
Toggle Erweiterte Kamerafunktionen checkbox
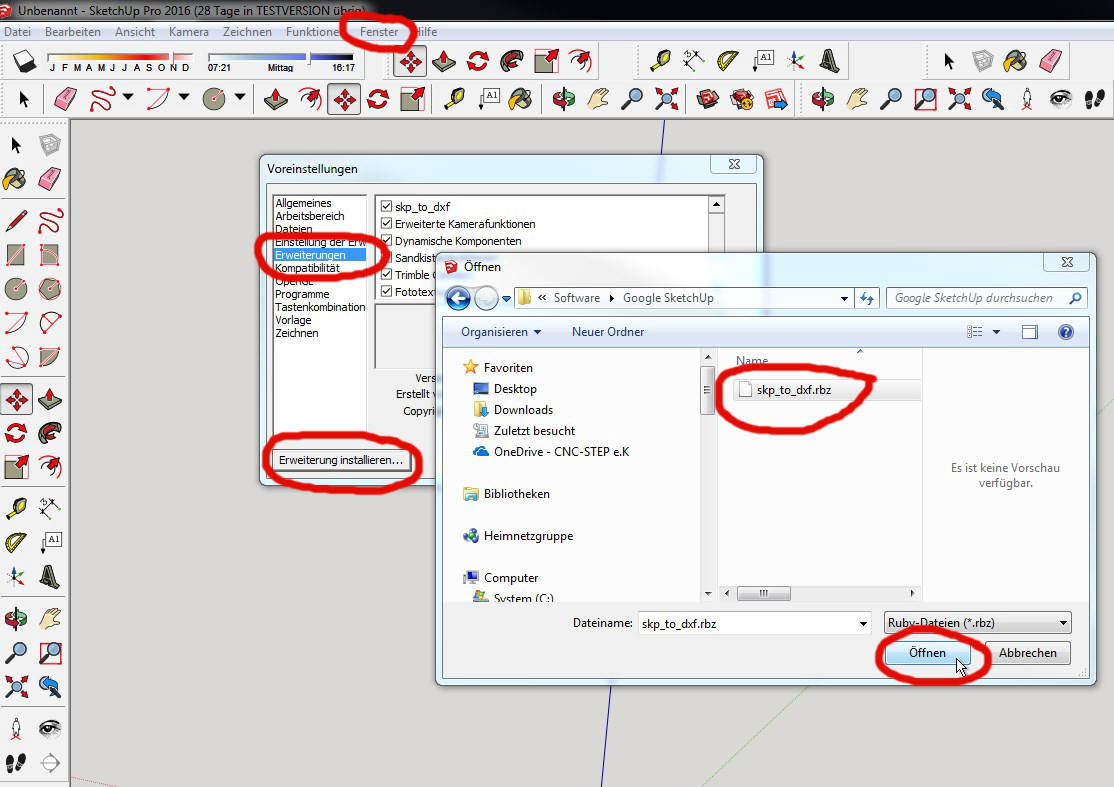386,223
